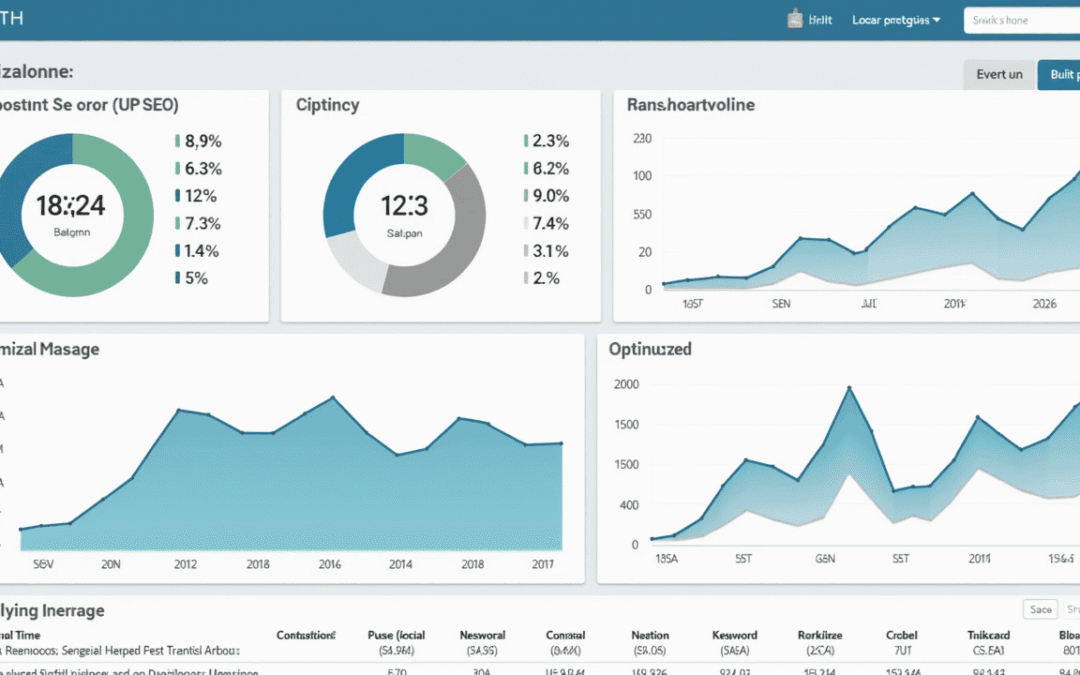Click the green color marker beside 8,9%
1080x675 pixels.
[x=178, y=141]
